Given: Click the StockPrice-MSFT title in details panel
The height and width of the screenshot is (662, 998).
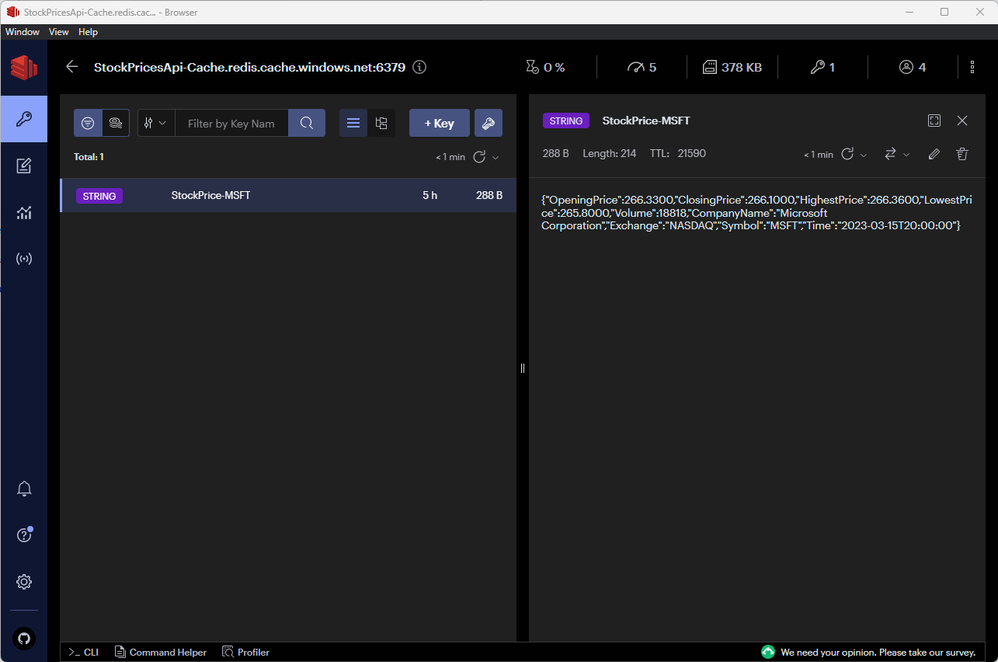Looking at the screenshot, I should pyautogui.click(x=646, y=120).
